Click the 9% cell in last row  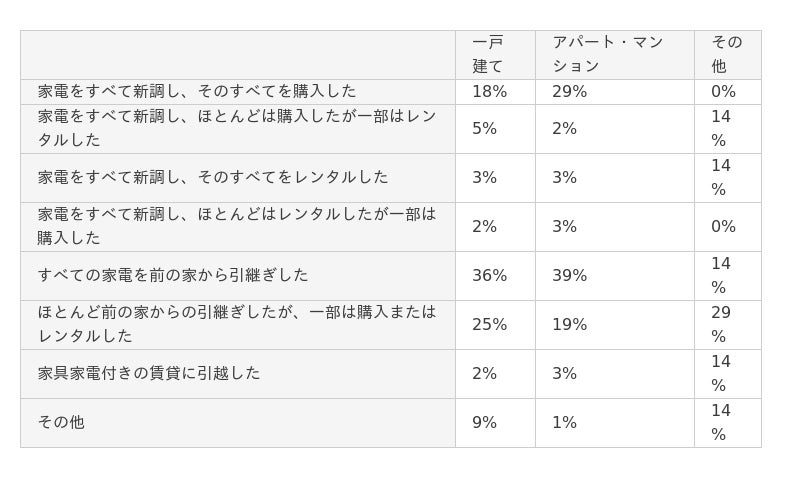point(495,423)
